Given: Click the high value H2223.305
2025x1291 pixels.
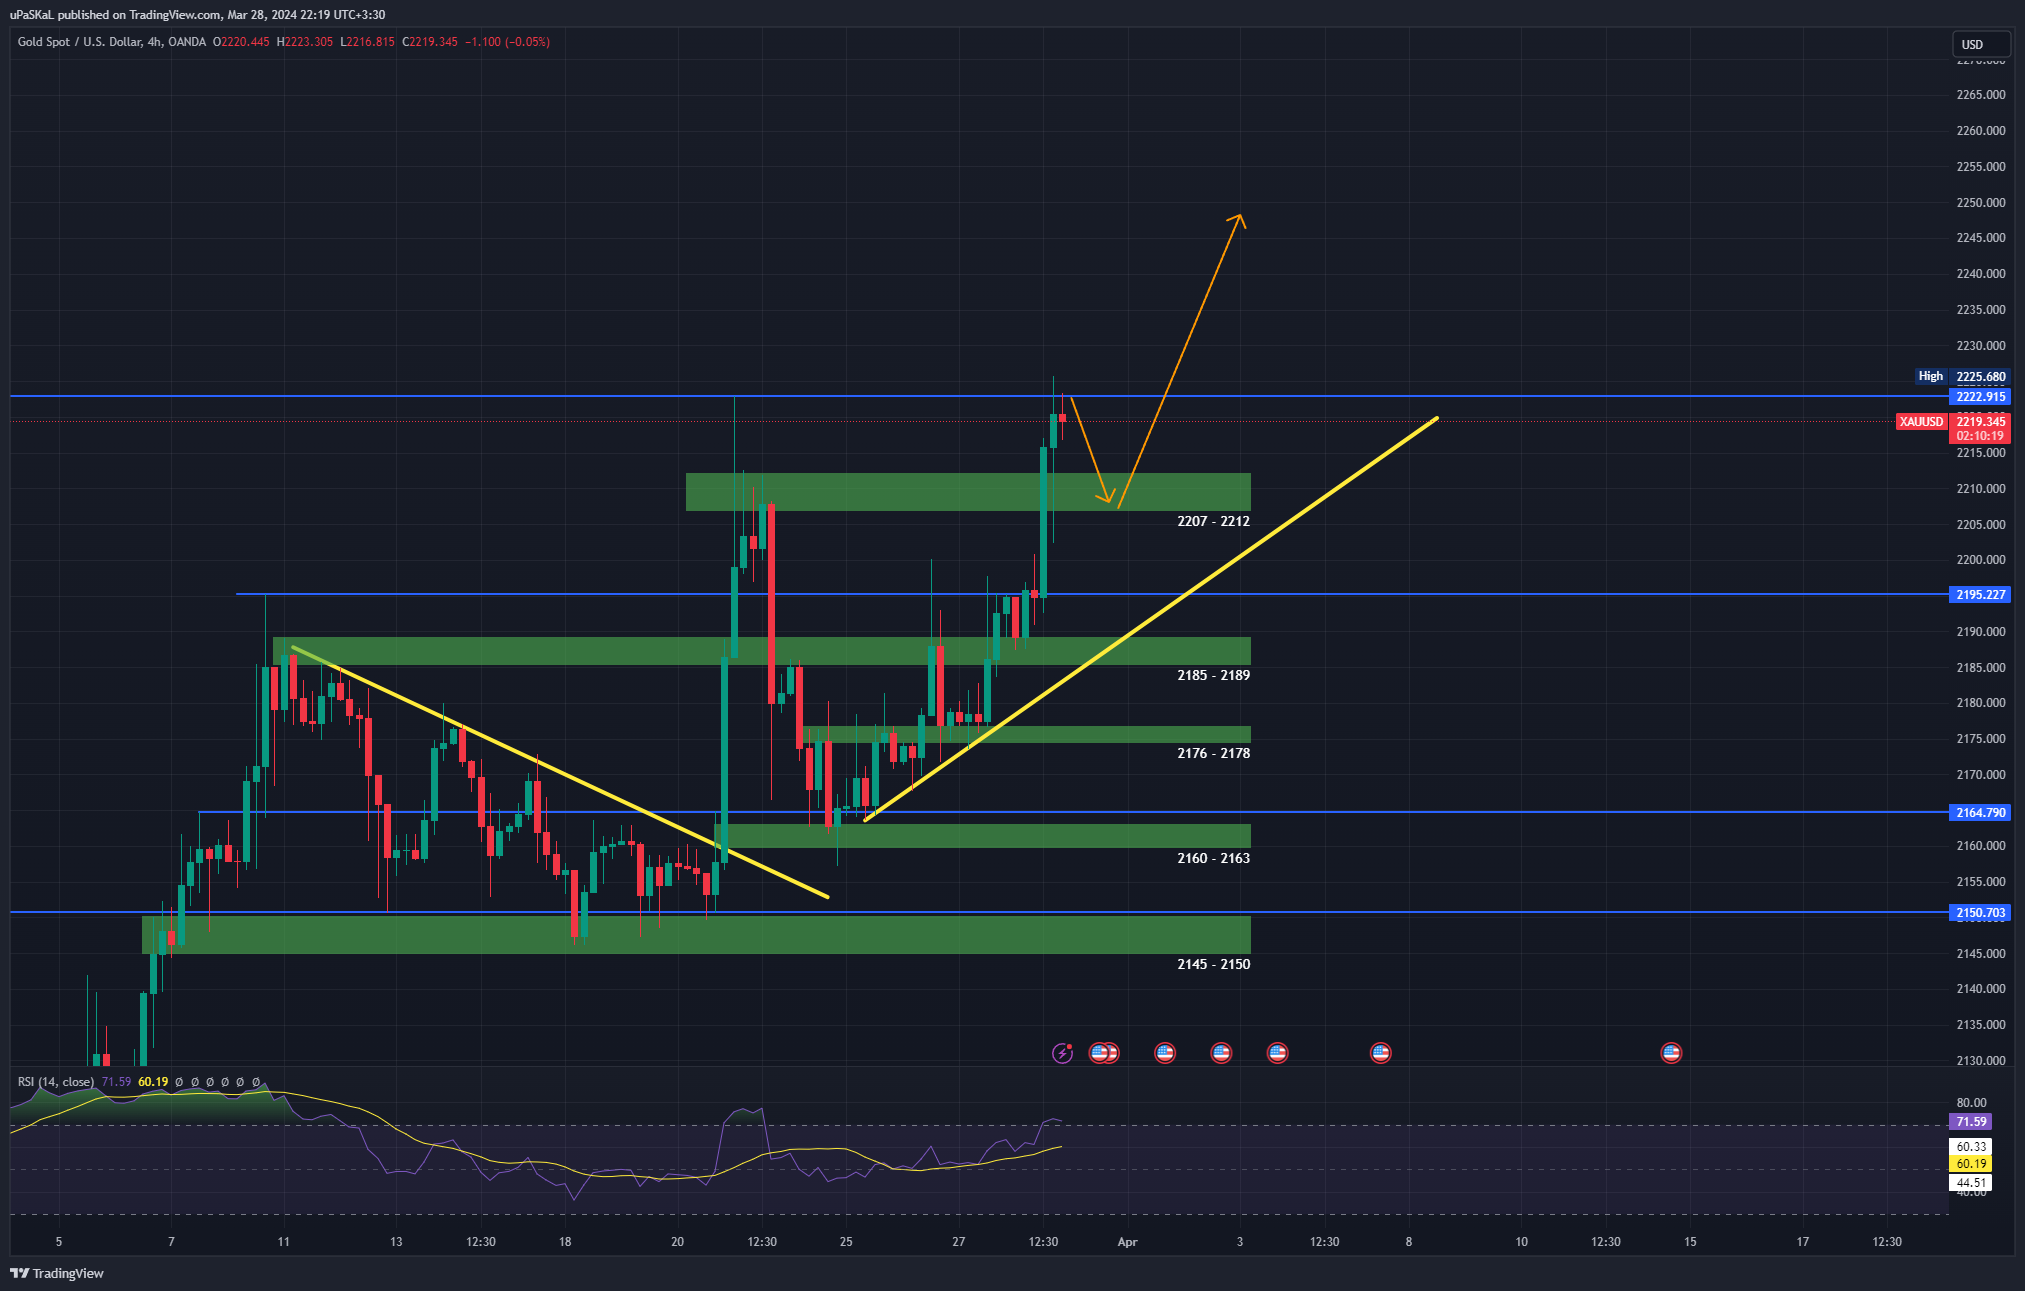Looking at the screenshot, I should point(305,42).
